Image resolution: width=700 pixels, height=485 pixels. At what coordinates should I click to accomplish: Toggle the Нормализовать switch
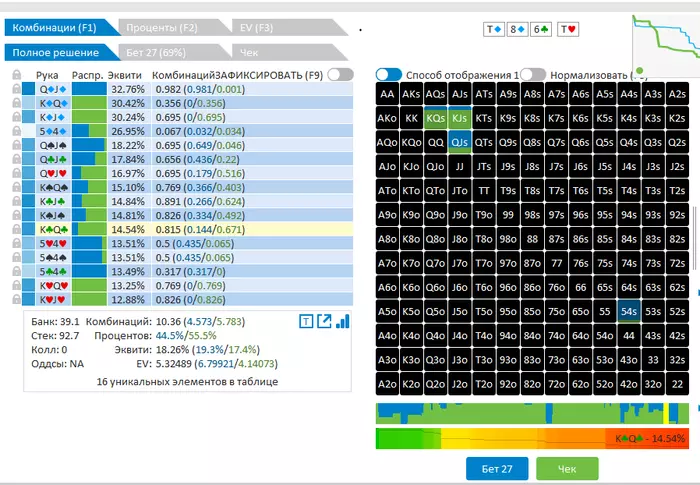pyautogui.click(x=533, y=75)
